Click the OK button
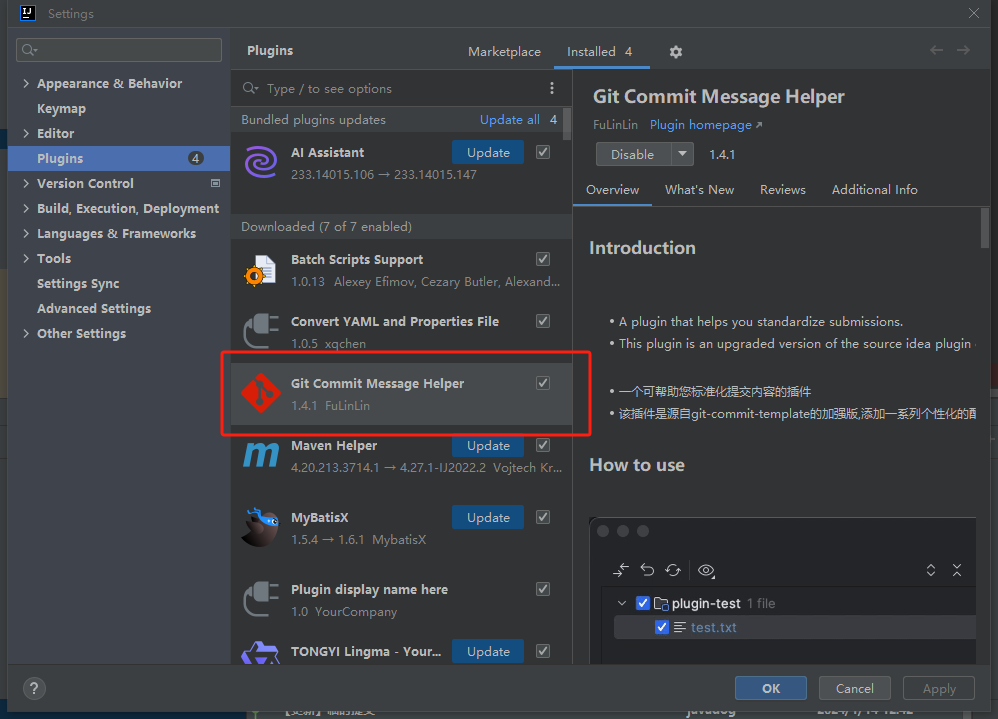This screenshot has width=998, height=719. [x=771, y=688]
